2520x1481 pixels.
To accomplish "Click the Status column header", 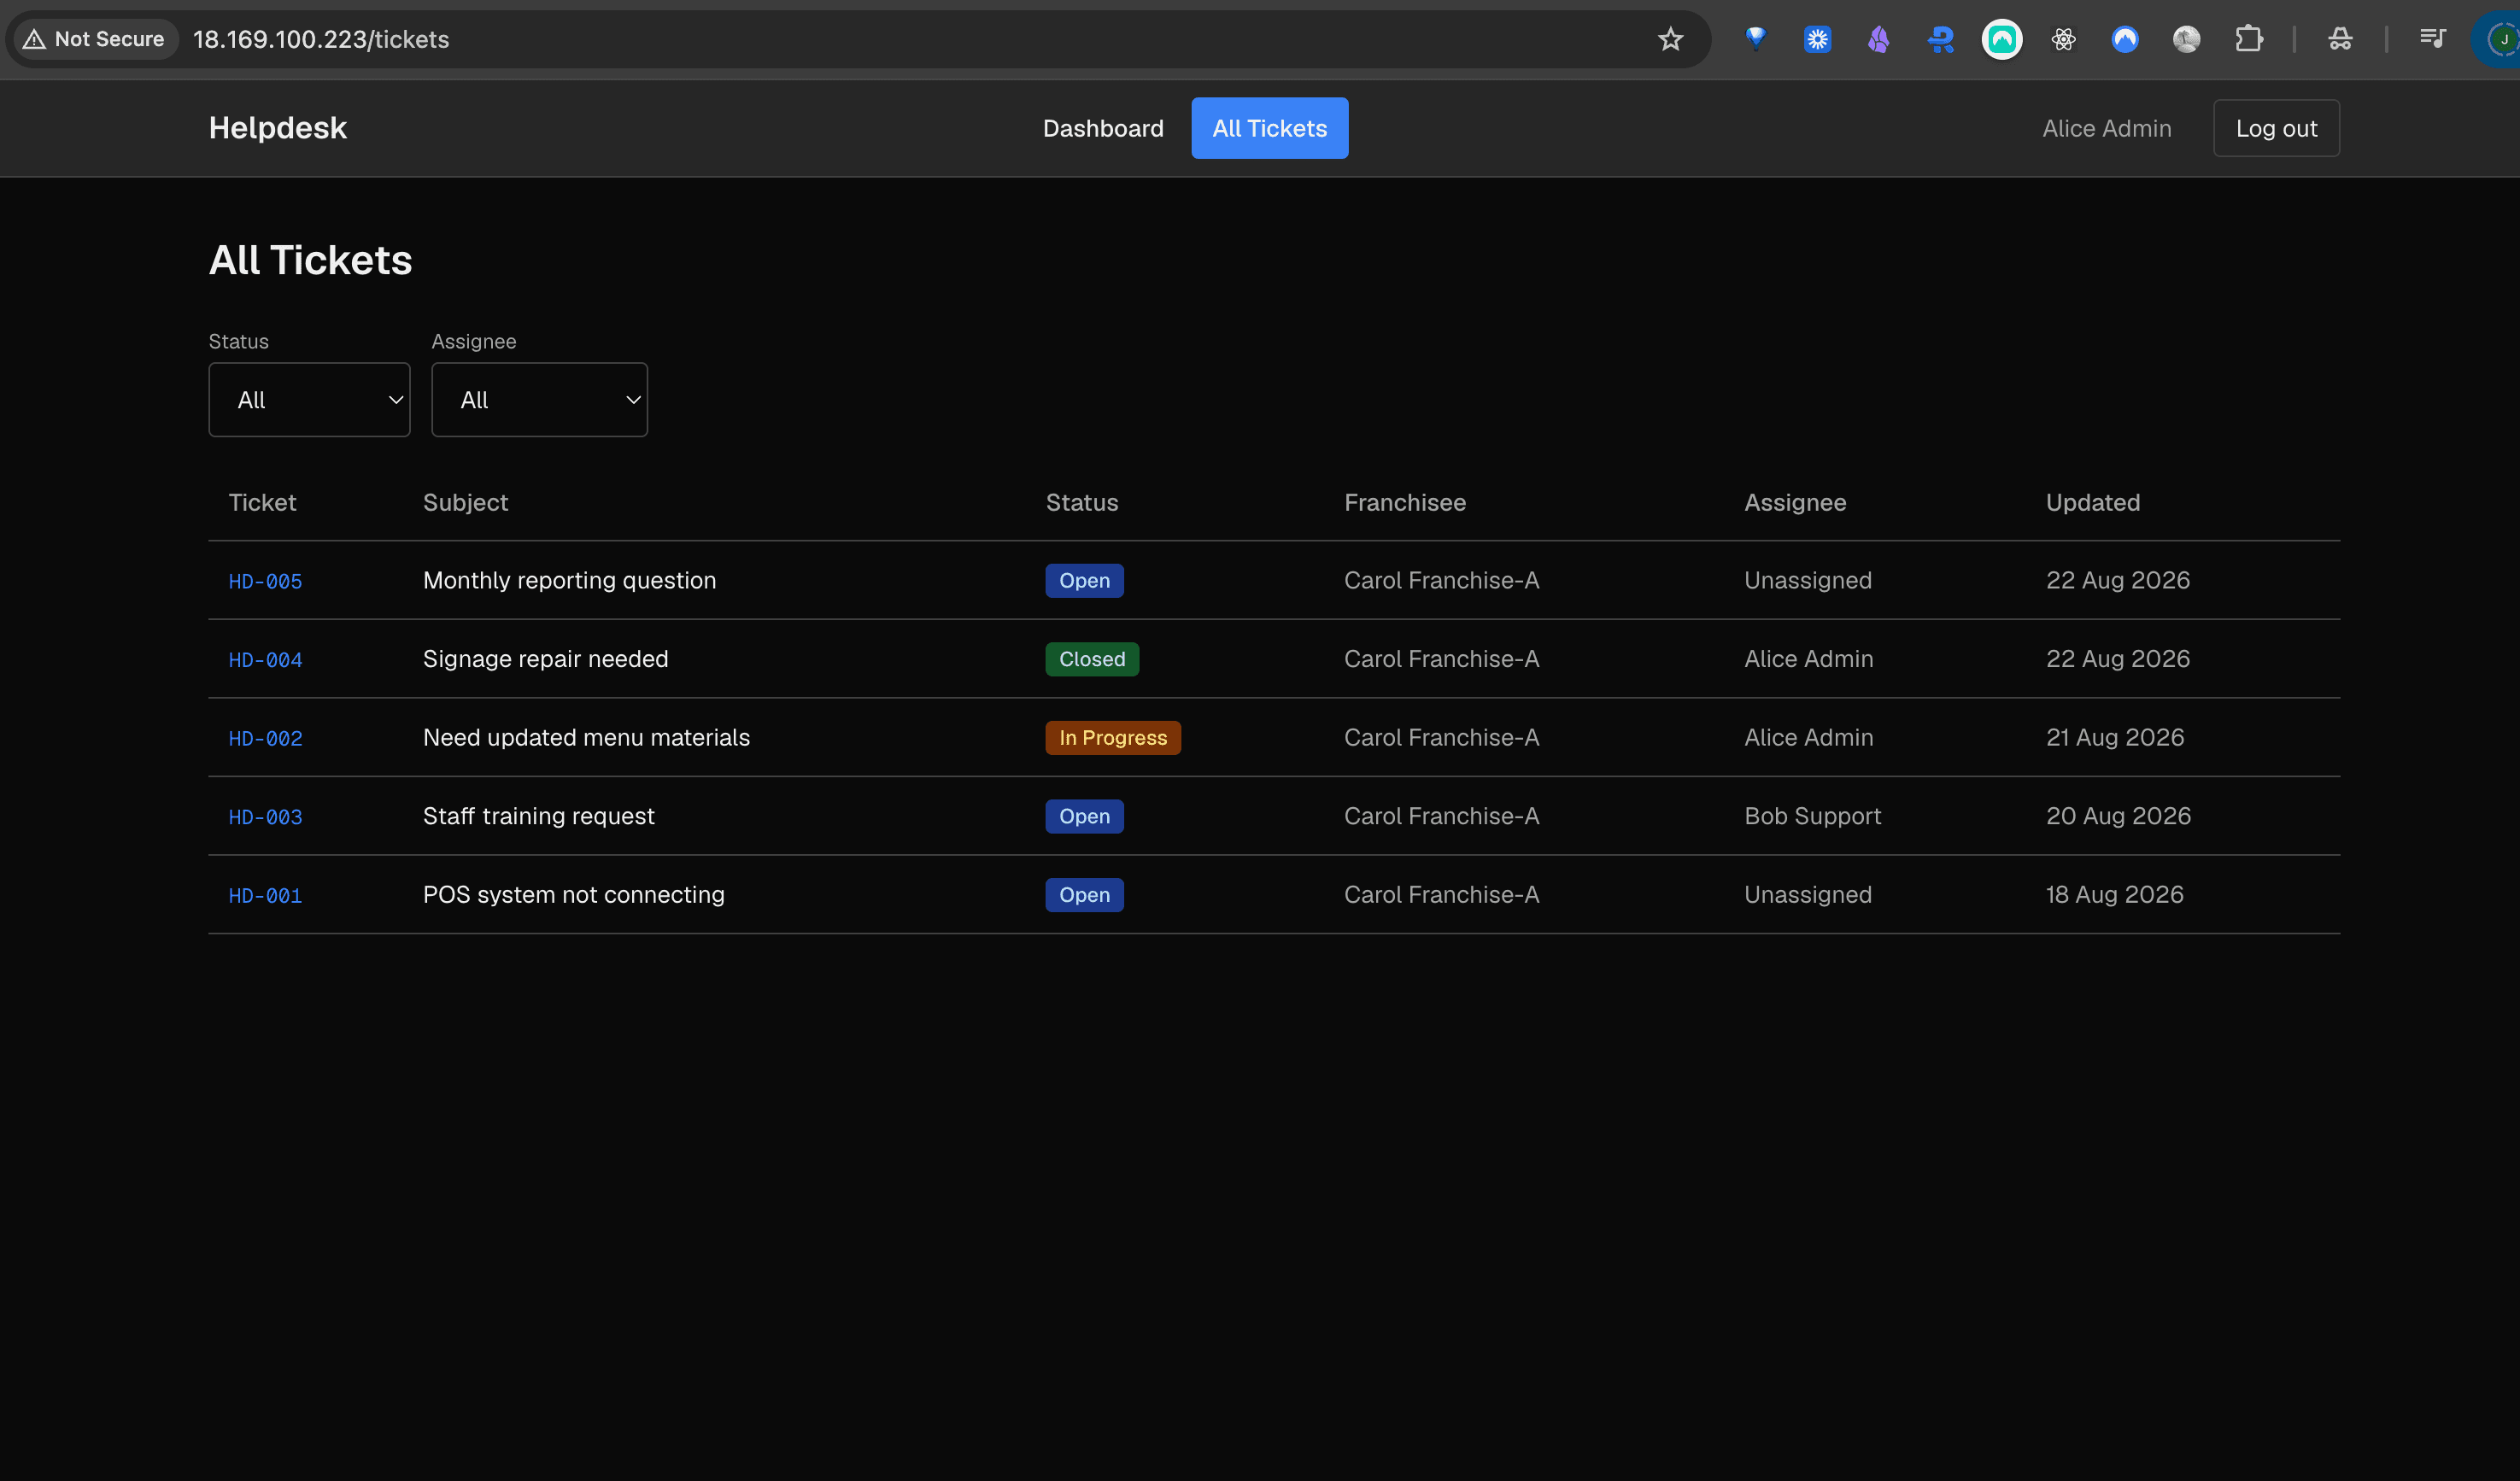I will coord(1081,502).
